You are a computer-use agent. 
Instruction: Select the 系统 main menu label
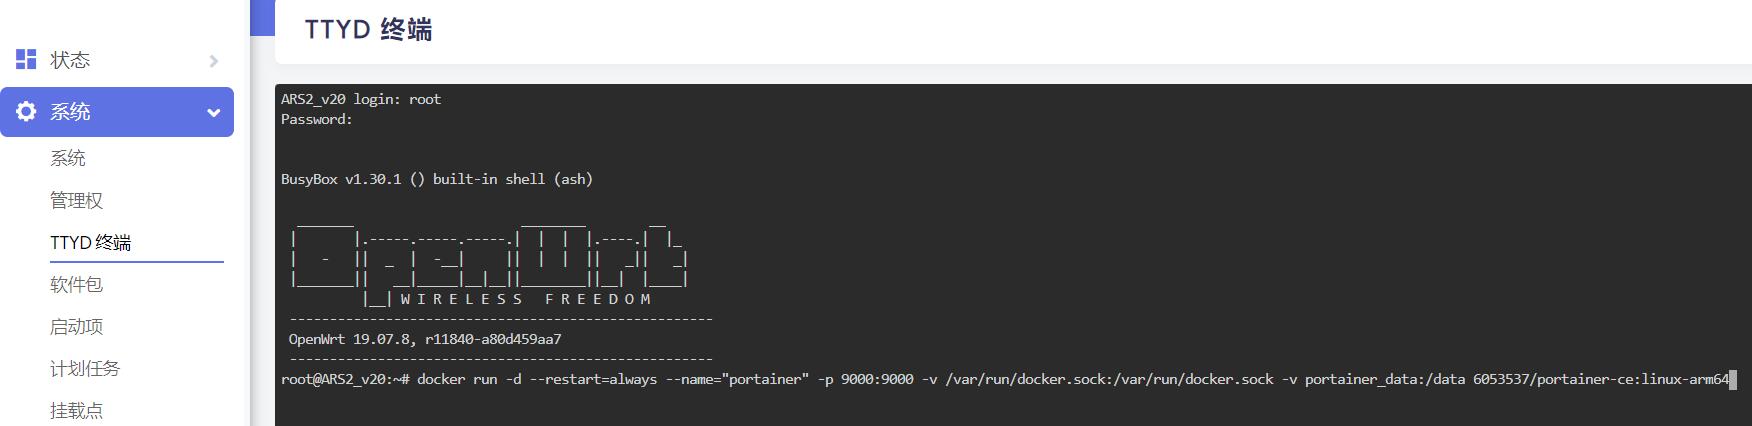pyautogui.click(x=70, y=112)
